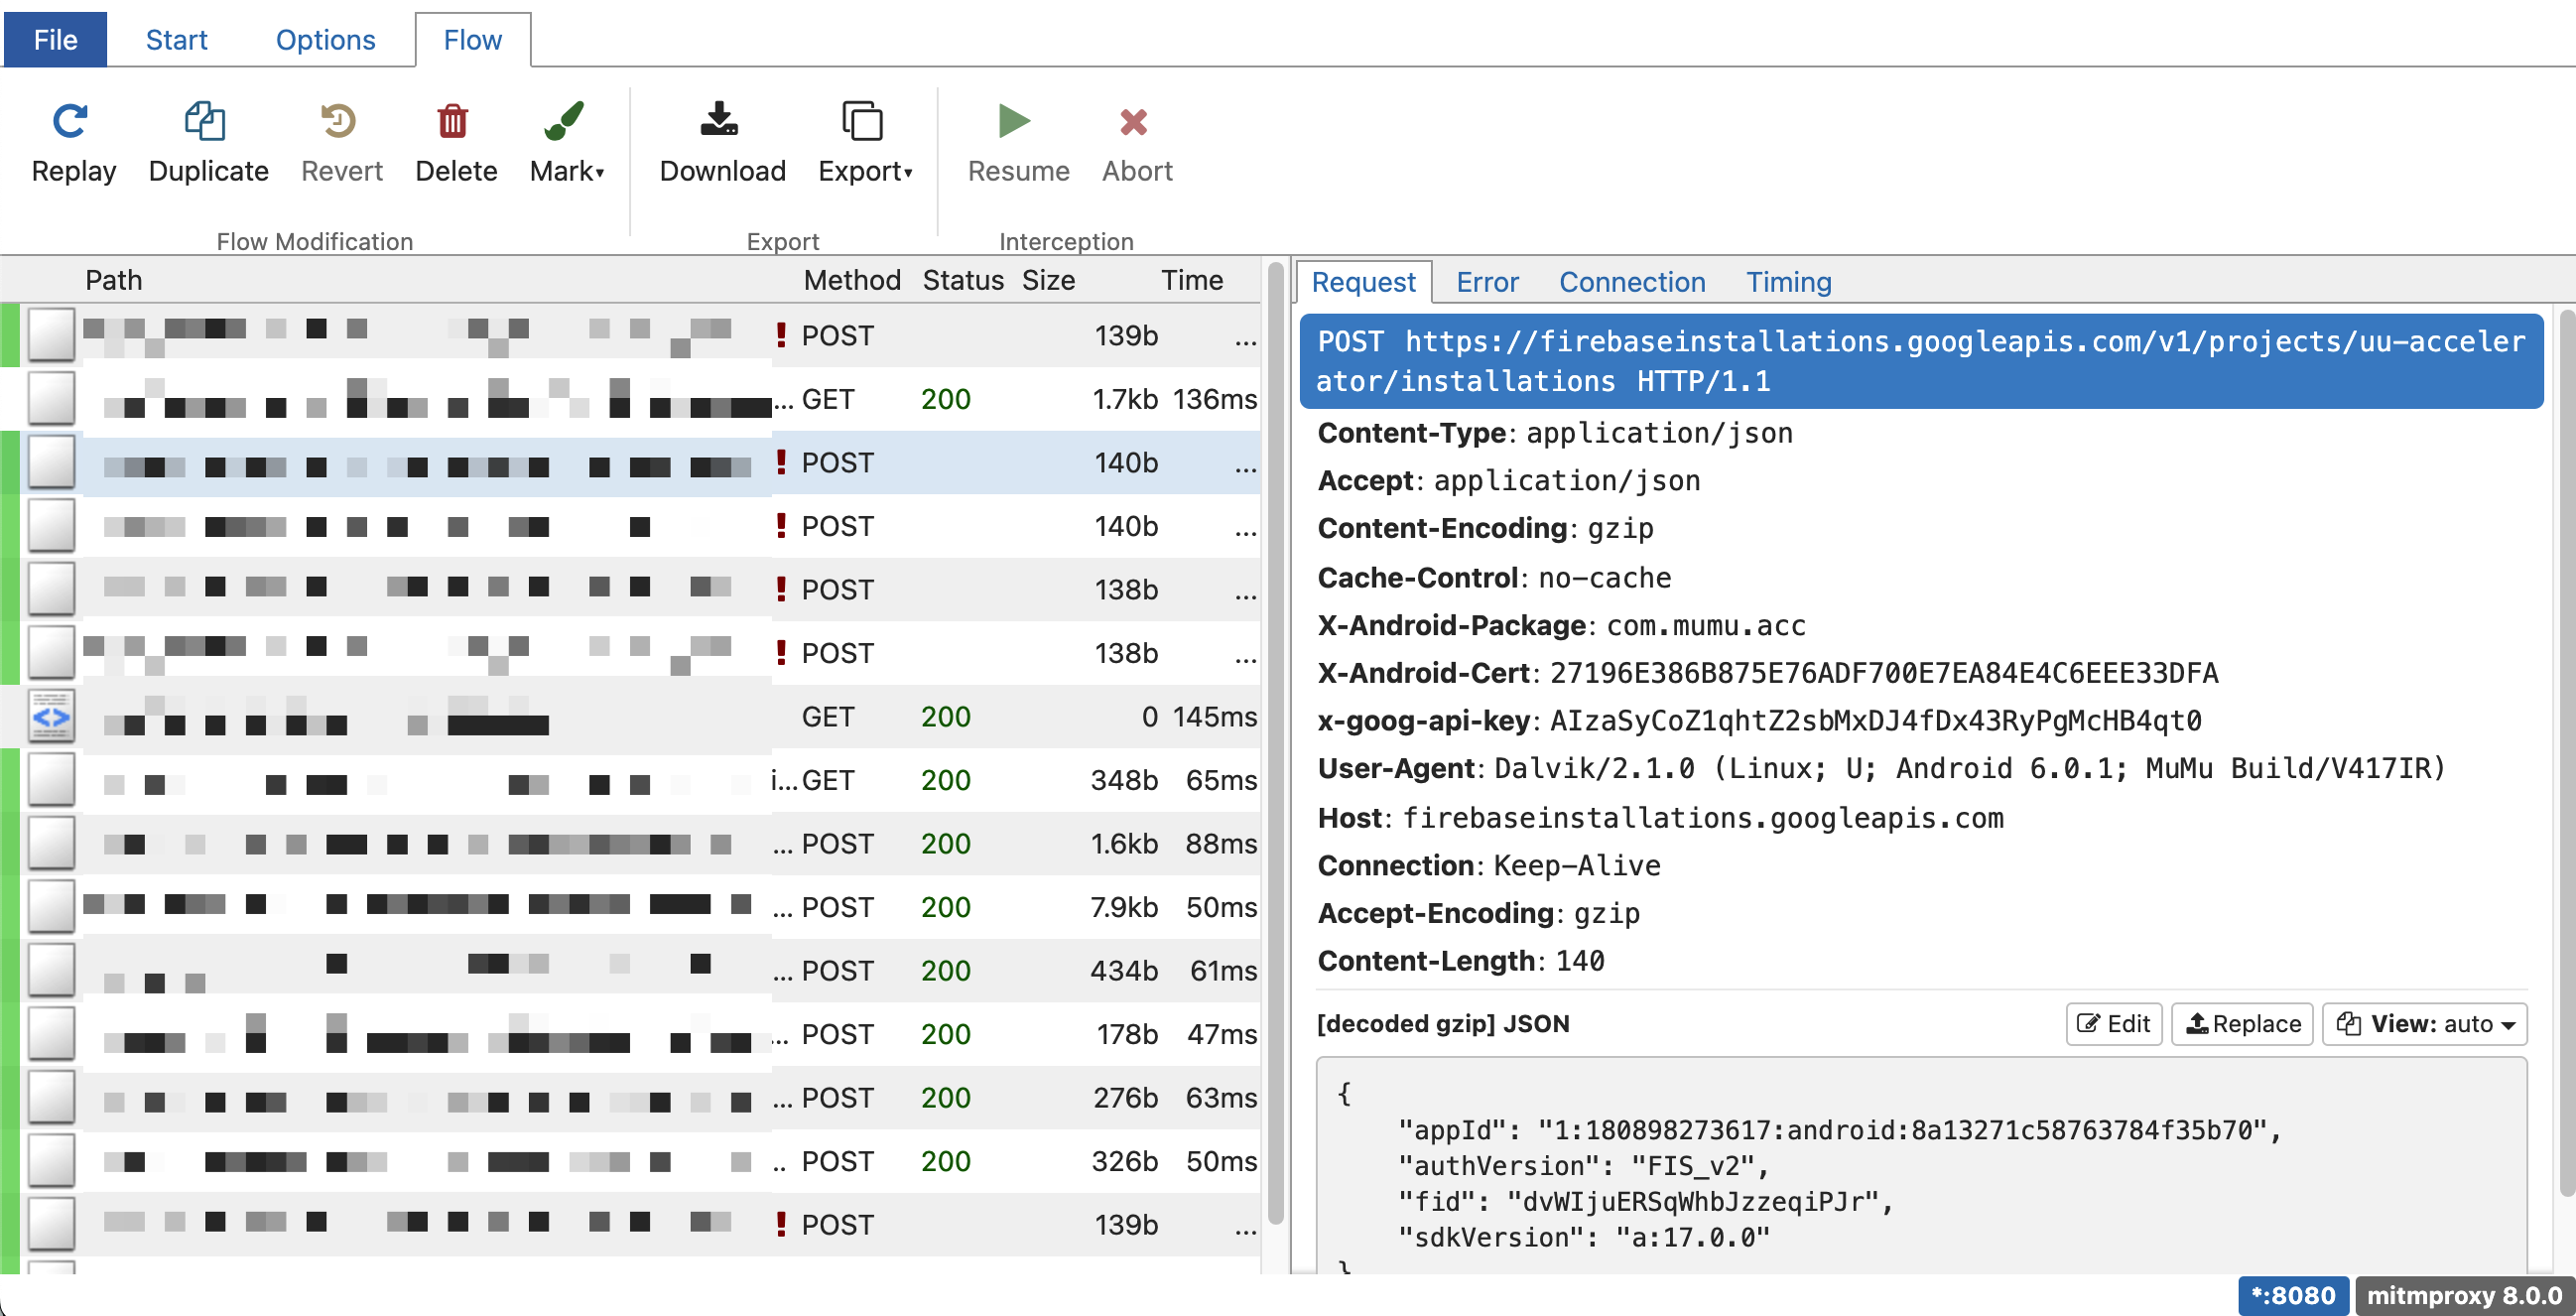Image resolution: width=2576 pixels, height=1316 pixels.
Task: Select the GET flow with 348b size
Action: (x=630, y=780)
